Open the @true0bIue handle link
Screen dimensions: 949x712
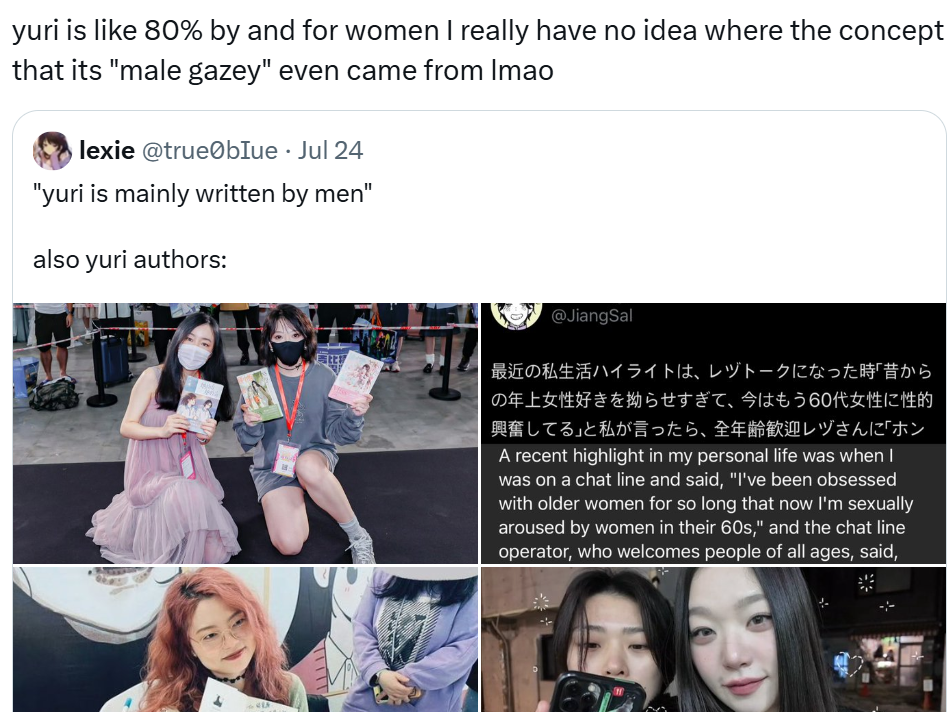point(209,150)
